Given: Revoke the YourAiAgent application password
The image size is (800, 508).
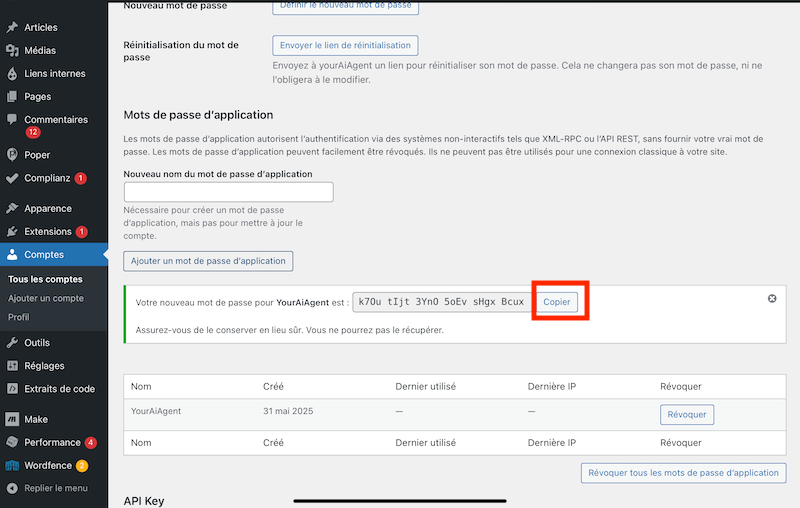Looking at the screenshot, I should coord(686,414).
